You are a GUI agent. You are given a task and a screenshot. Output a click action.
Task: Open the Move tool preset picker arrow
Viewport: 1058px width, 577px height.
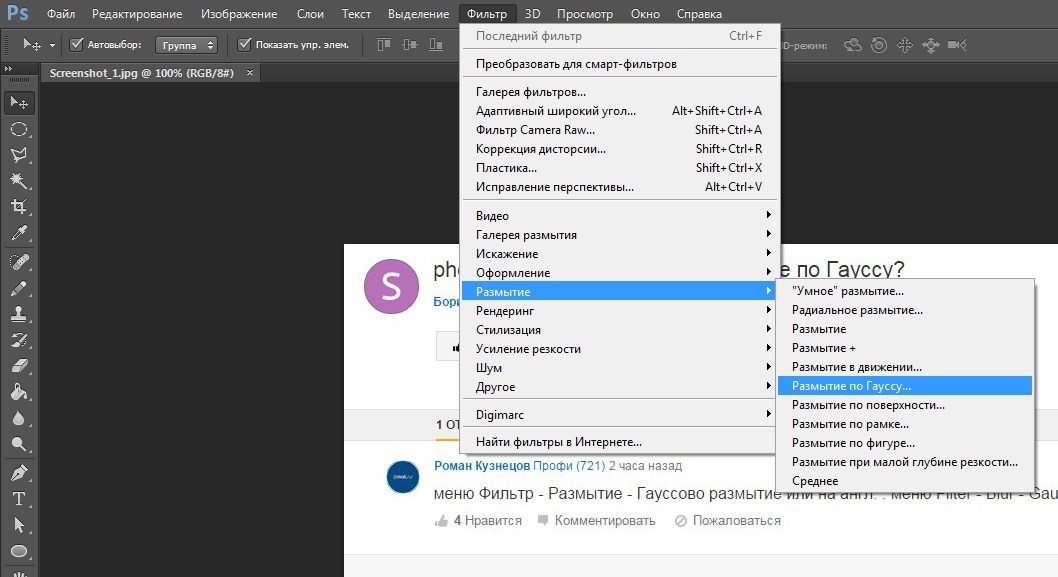(52, 45)
